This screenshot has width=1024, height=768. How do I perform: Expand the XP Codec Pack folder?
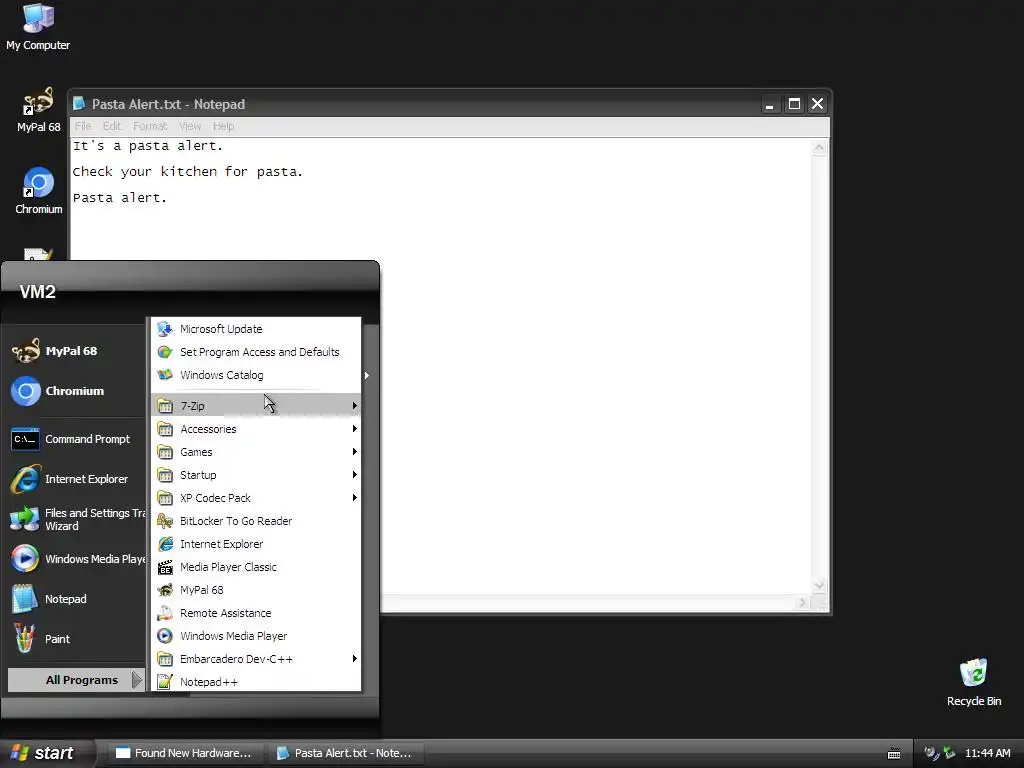pyautogui.click(x=256, y=498)
